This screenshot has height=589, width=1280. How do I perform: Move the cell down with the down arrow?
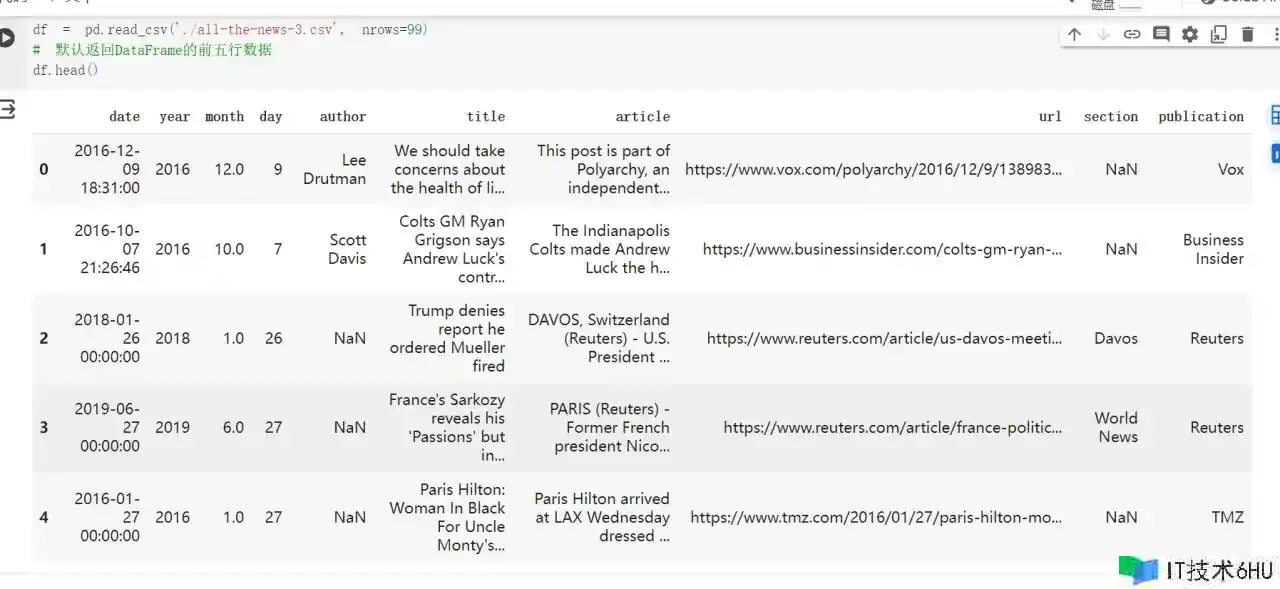point(1103,35)
